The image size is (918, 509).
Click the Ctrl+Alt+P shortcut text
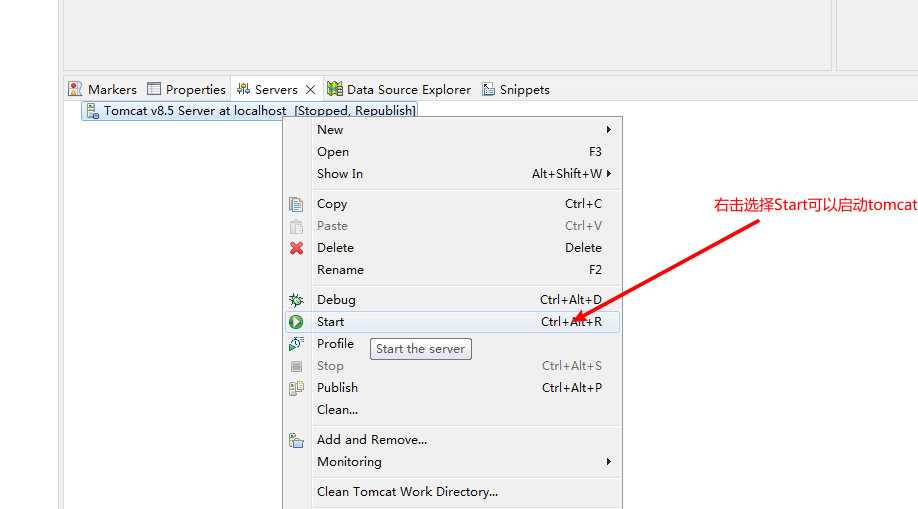(x=571, y=388)
